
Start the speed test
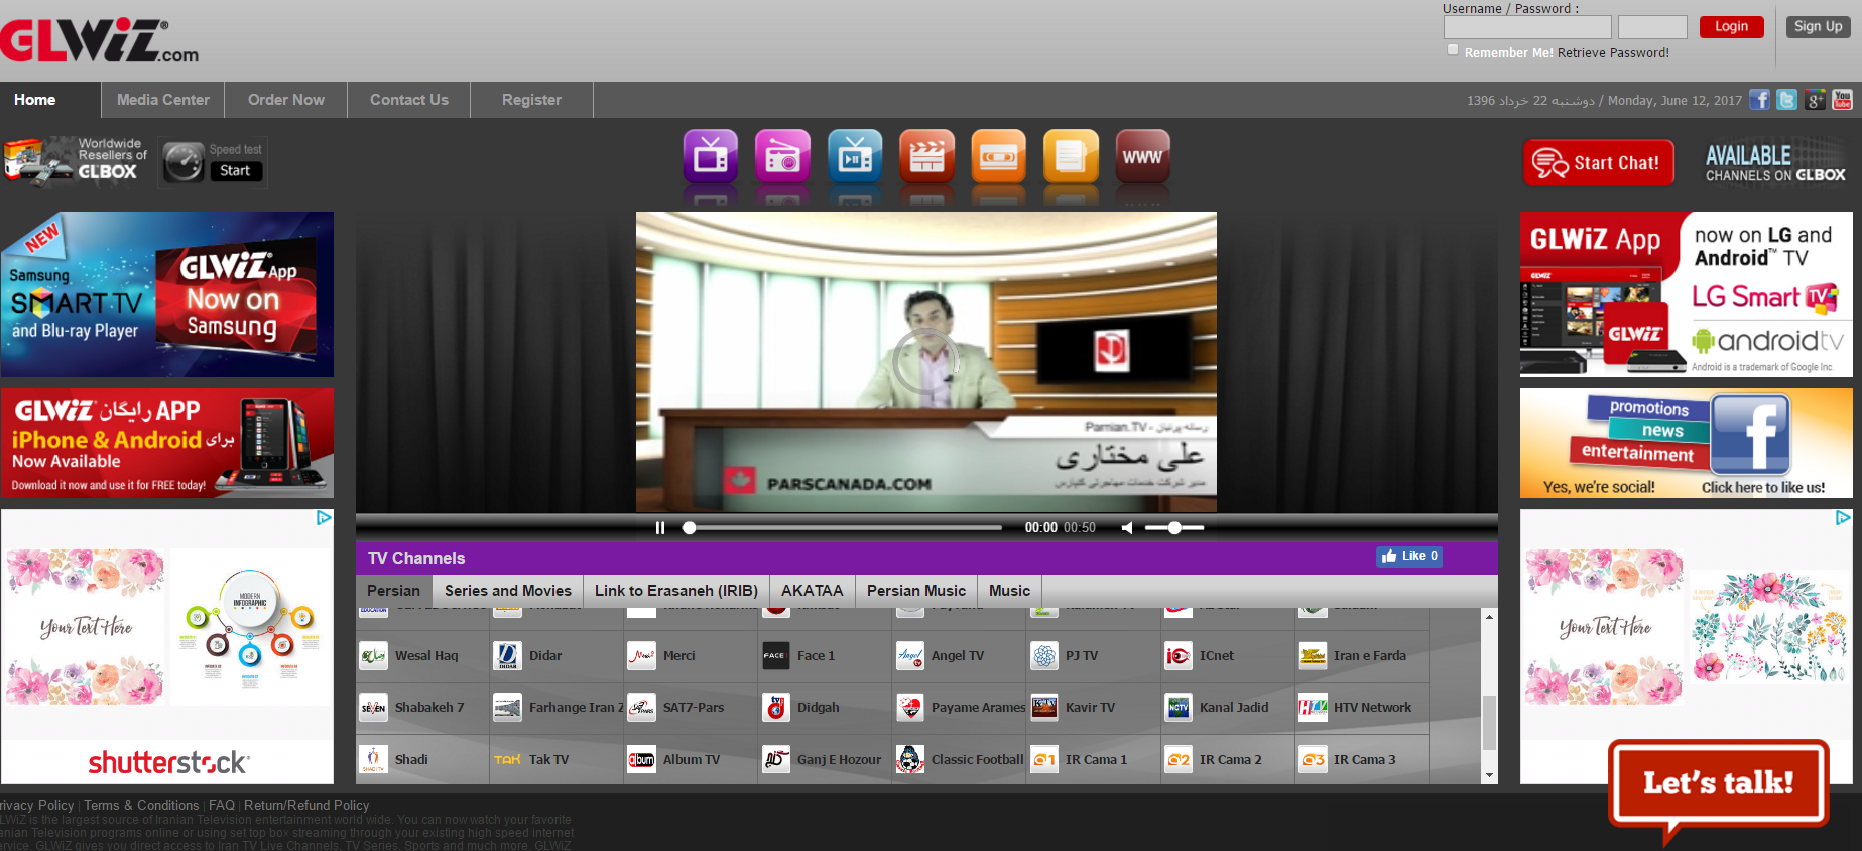[x=235, y=171]
